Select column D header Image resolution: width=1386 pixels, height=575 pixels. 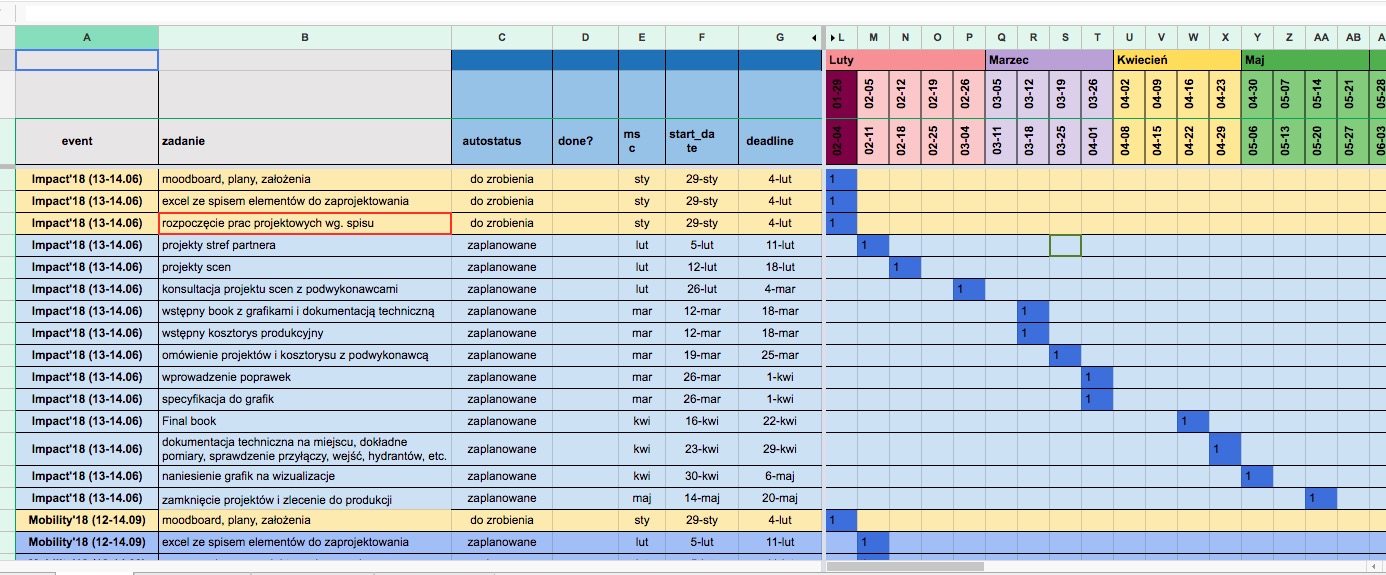(x=586, y=38)
